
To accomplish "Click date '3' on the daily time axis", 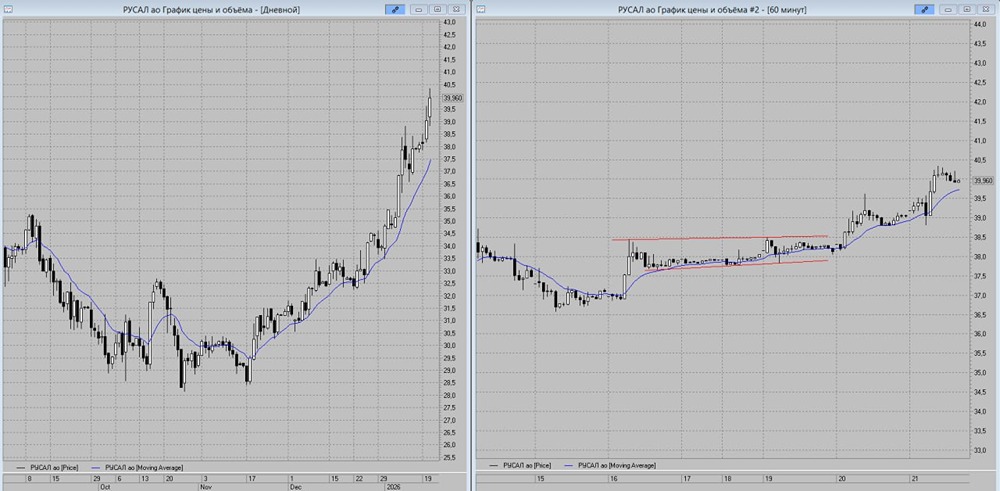I will click(x=205, y=478).
